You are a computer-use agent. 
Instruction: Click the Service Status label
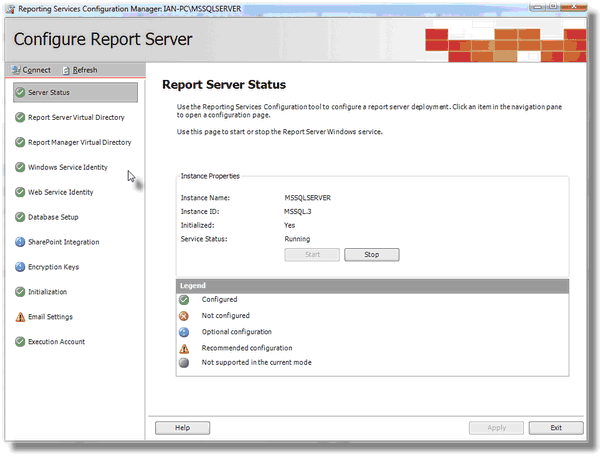pos(204,239)
